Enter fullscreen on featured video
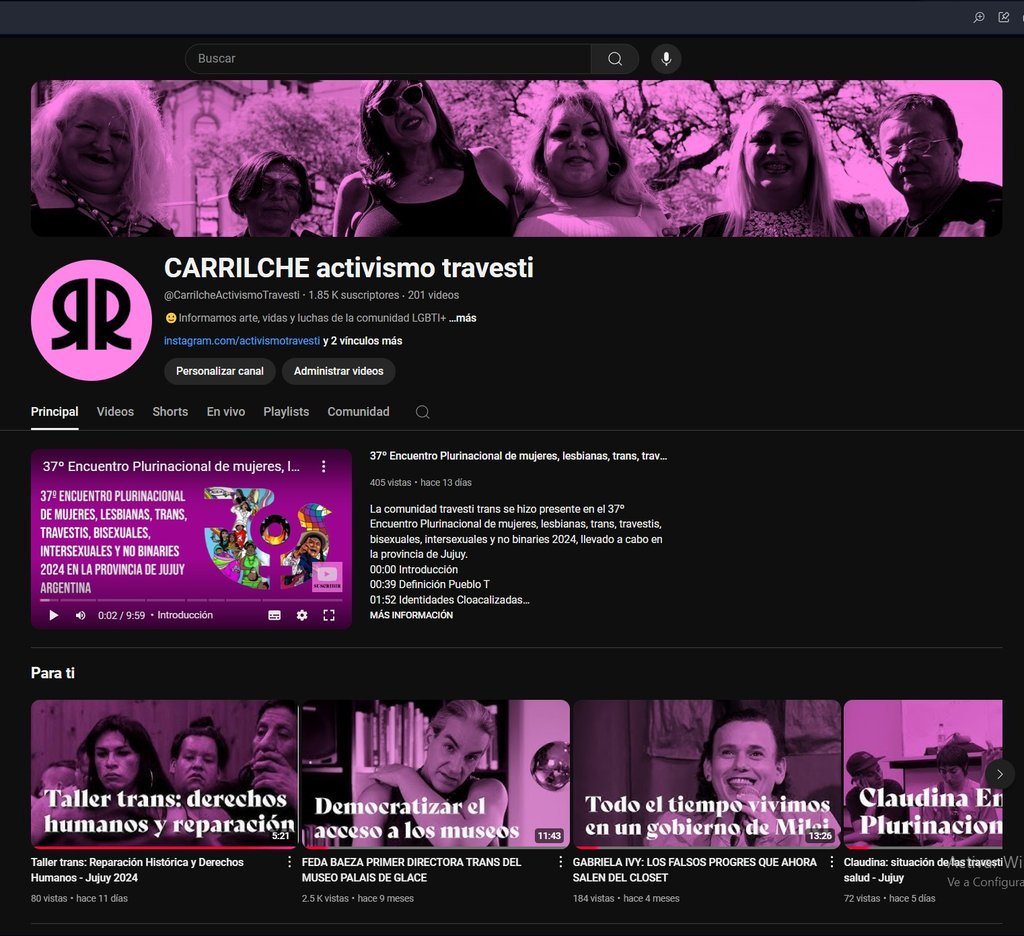1024x936 pixels. (329, 615)
